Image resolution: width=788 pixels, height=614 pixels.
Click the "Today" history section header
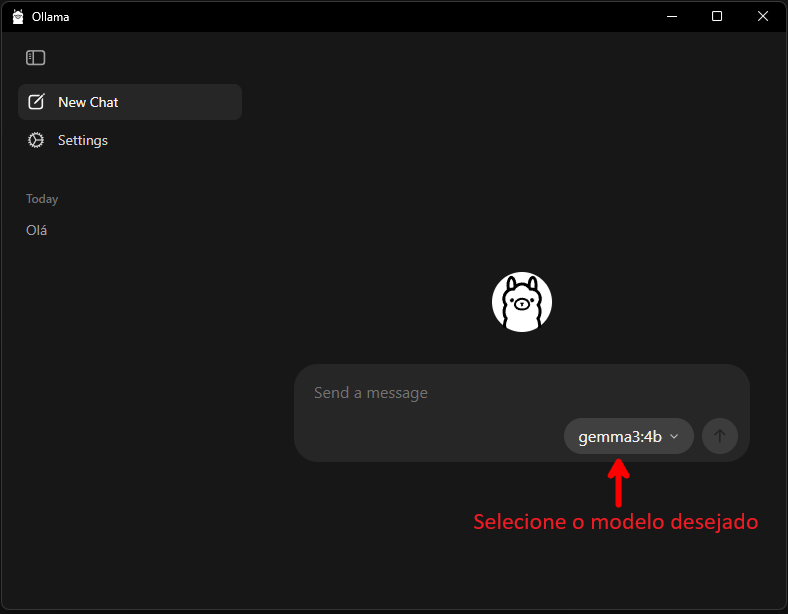42,199
